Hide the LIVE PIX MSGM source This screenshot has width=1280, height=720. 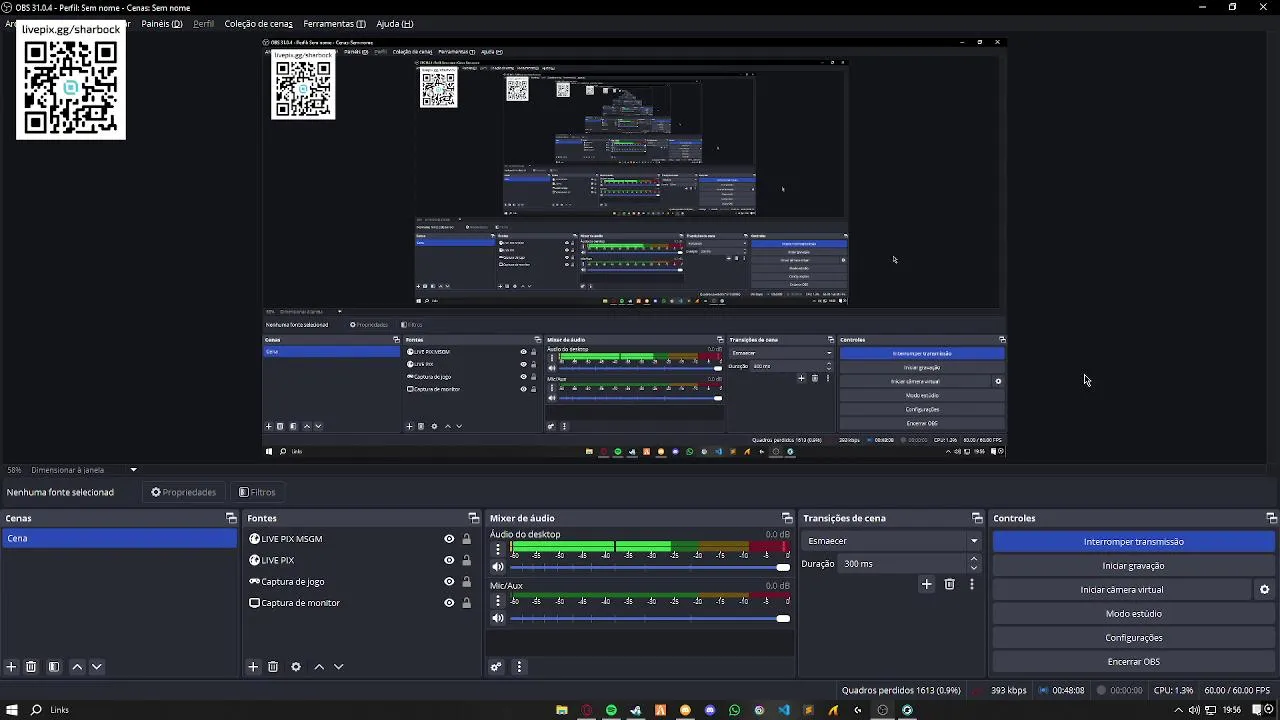pos(449,539)
